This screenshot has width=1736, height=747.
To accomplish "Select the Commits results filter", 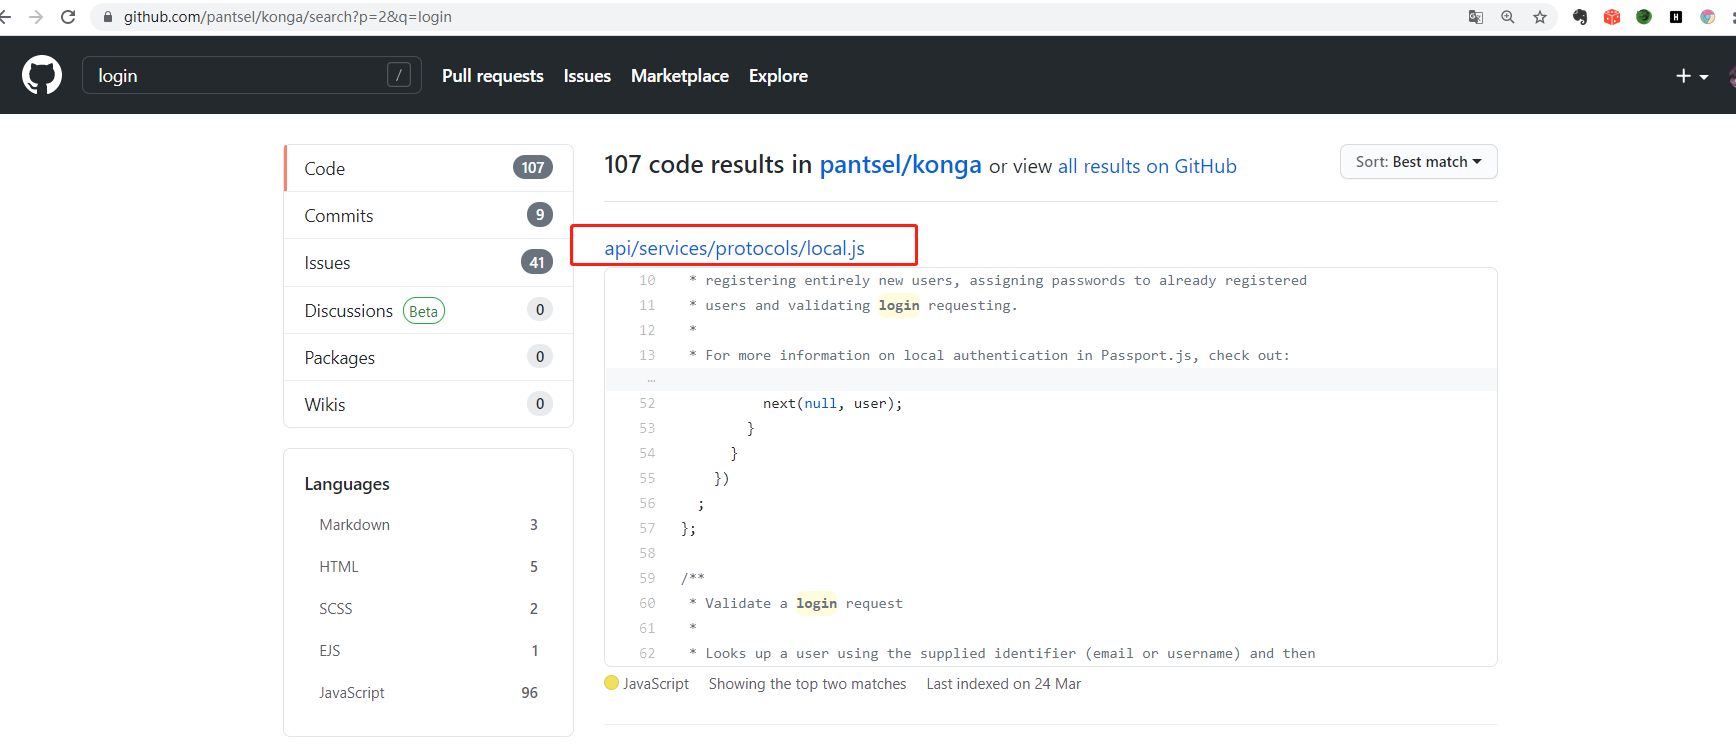I will (x=429, y=215).
